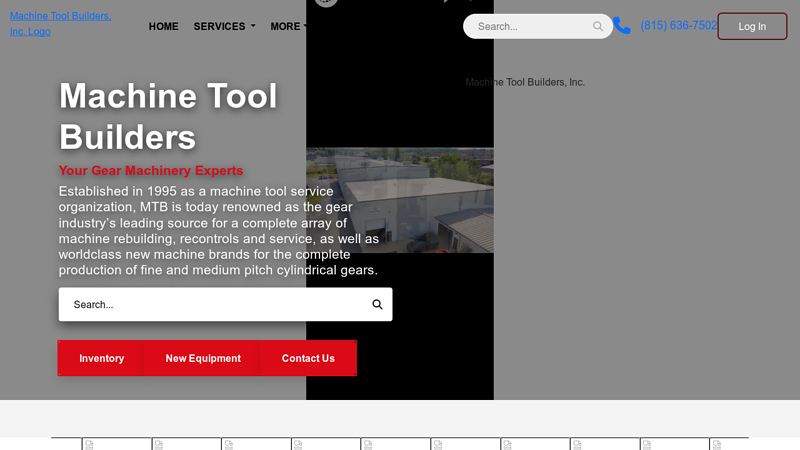Click the blue phone handset icon

[x=623, y=26]
